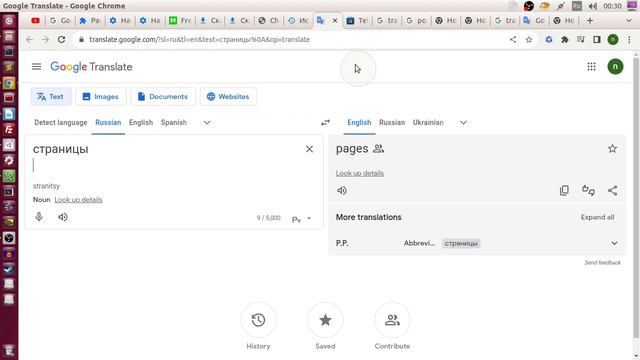The height and width of the screenshot is (360, 640).
Task: Open a new browser tab
Action: pyautogui.click(x=589, y=20)
